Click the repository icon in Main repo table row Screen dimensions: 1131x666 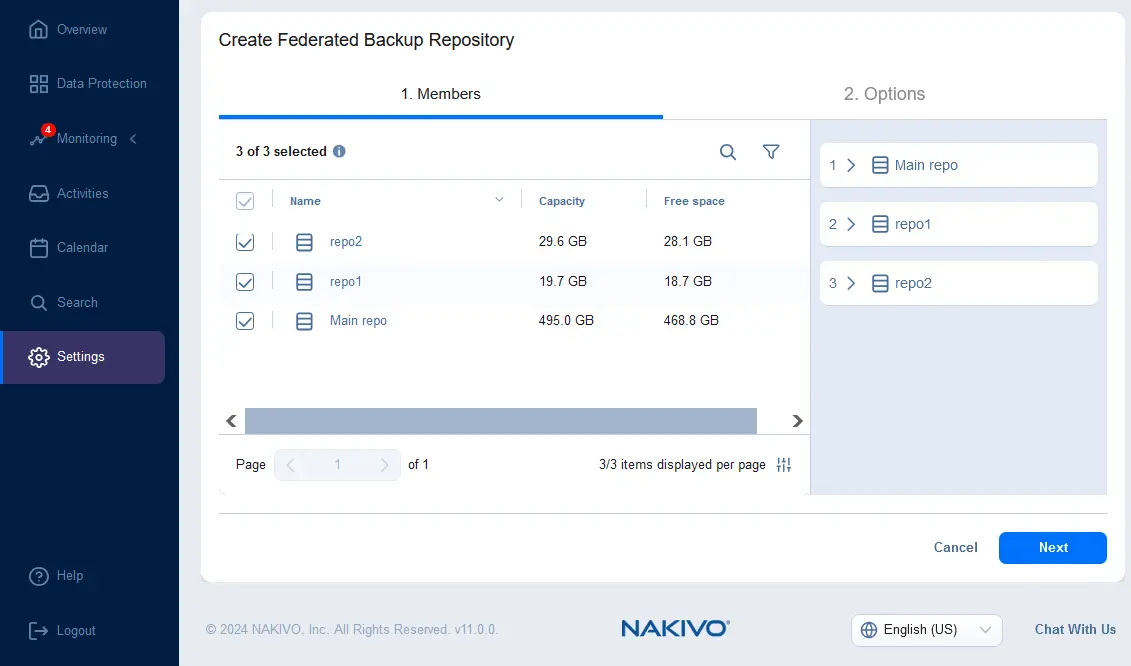point(304,321)
